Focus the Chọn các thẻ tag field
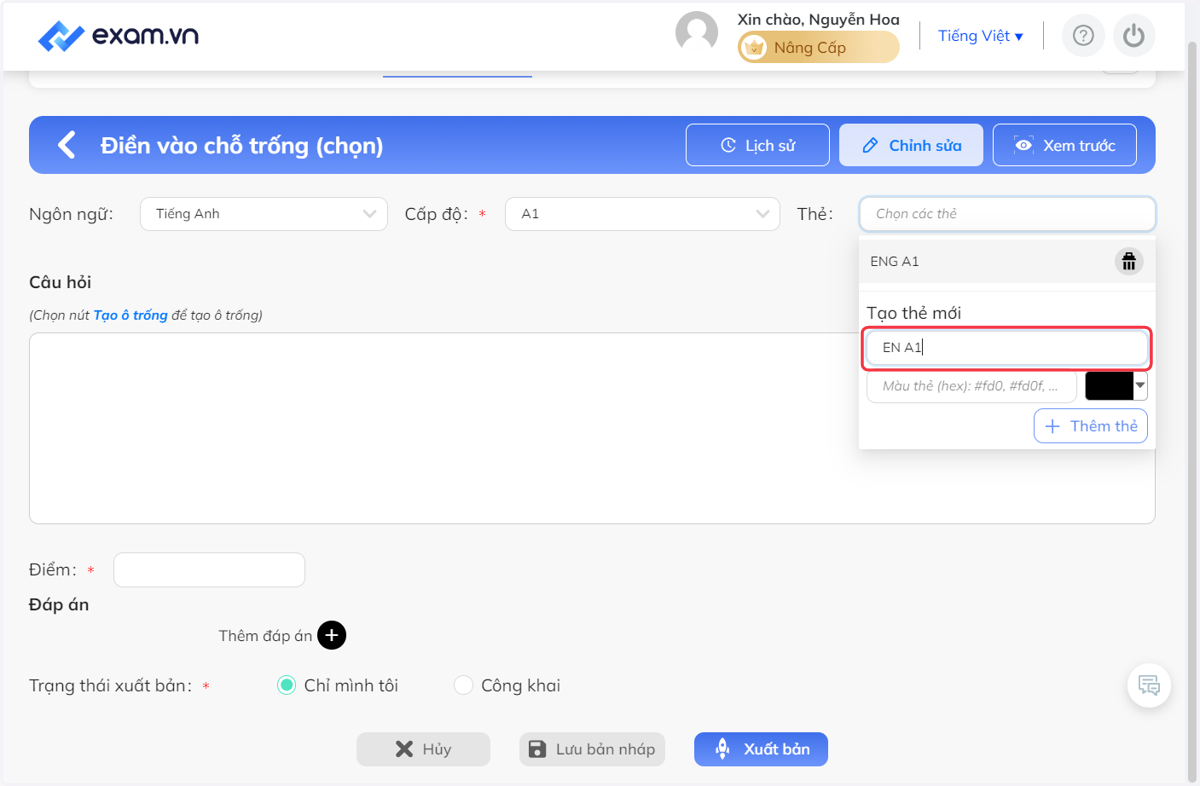1200x786 pixels. [1007, 214]
